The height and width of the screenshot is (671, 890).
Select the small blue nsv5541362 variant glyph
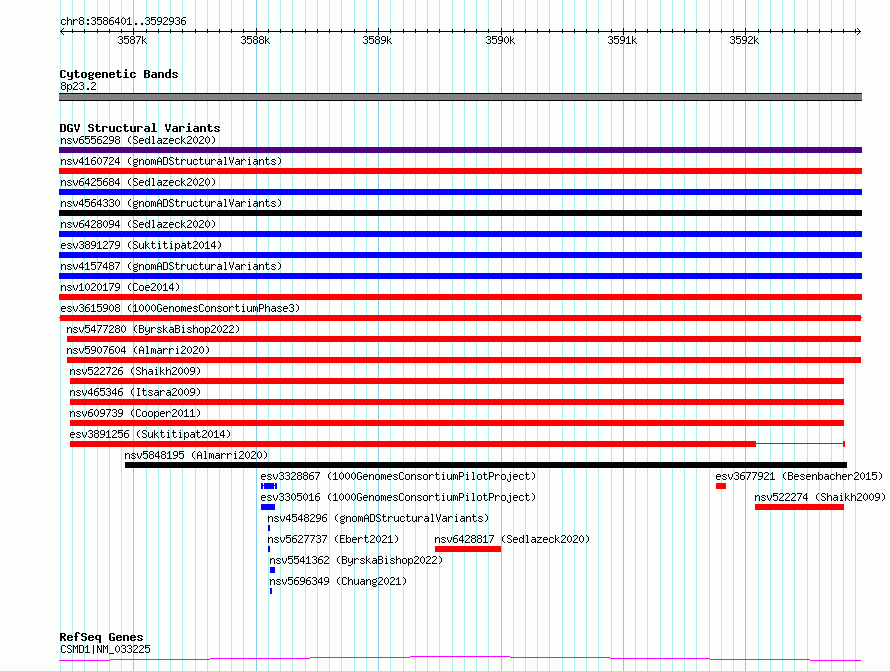pos(272,570)
